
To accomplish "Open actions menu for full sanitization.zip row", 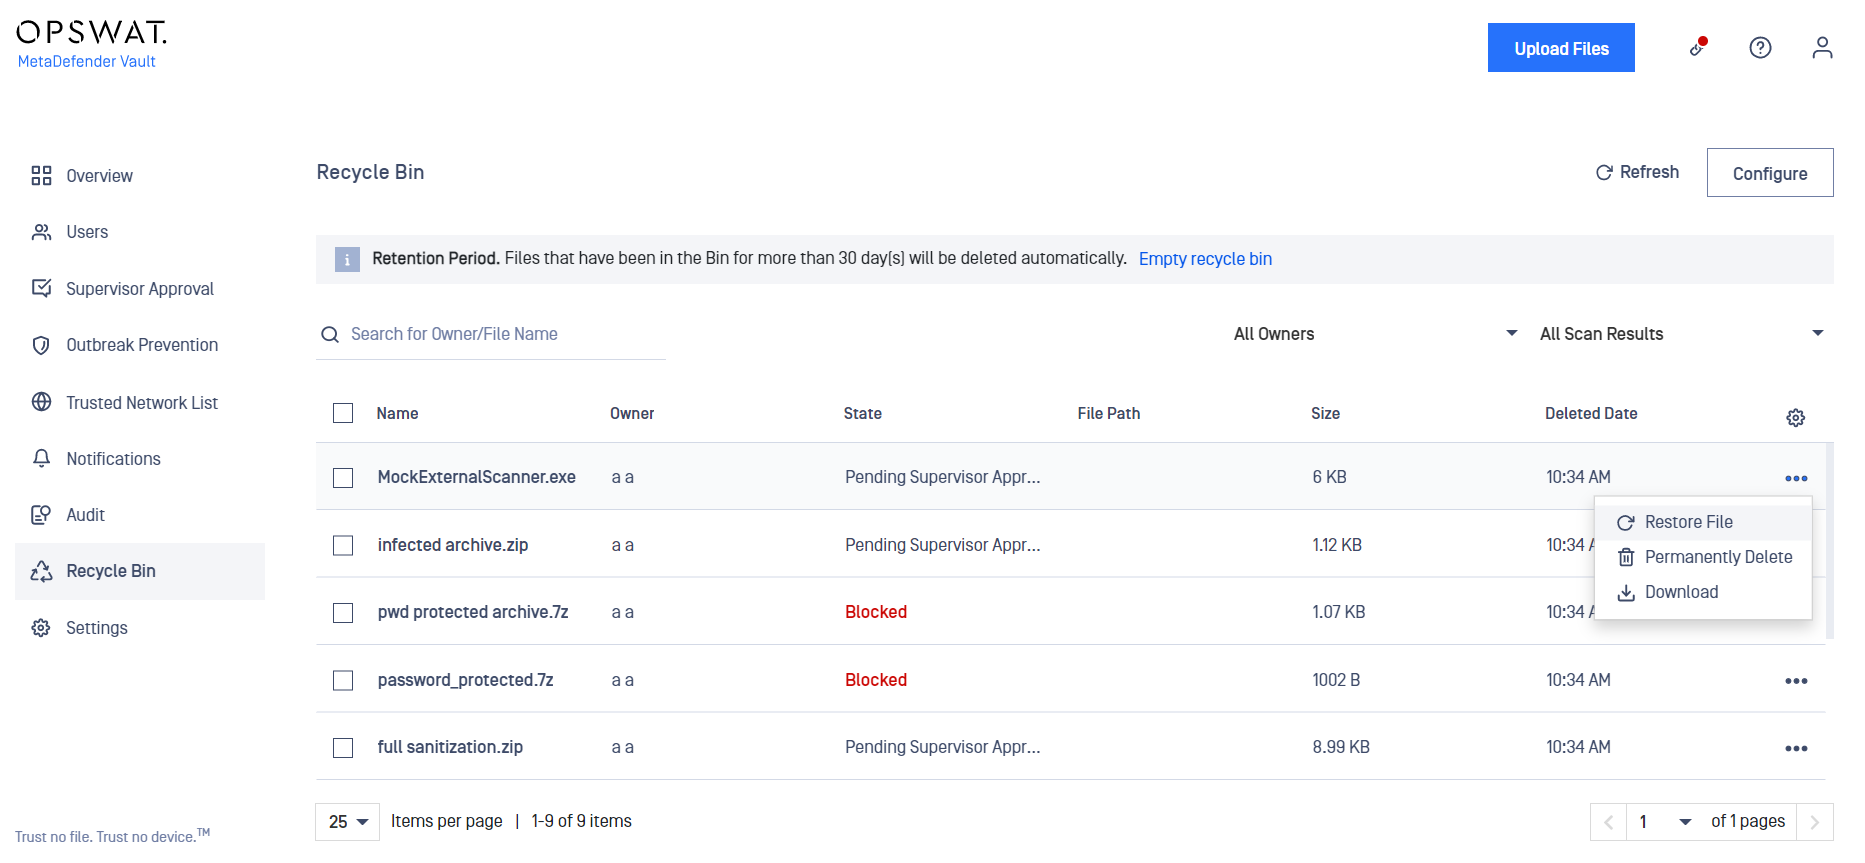I will [x=1796, y=748].
